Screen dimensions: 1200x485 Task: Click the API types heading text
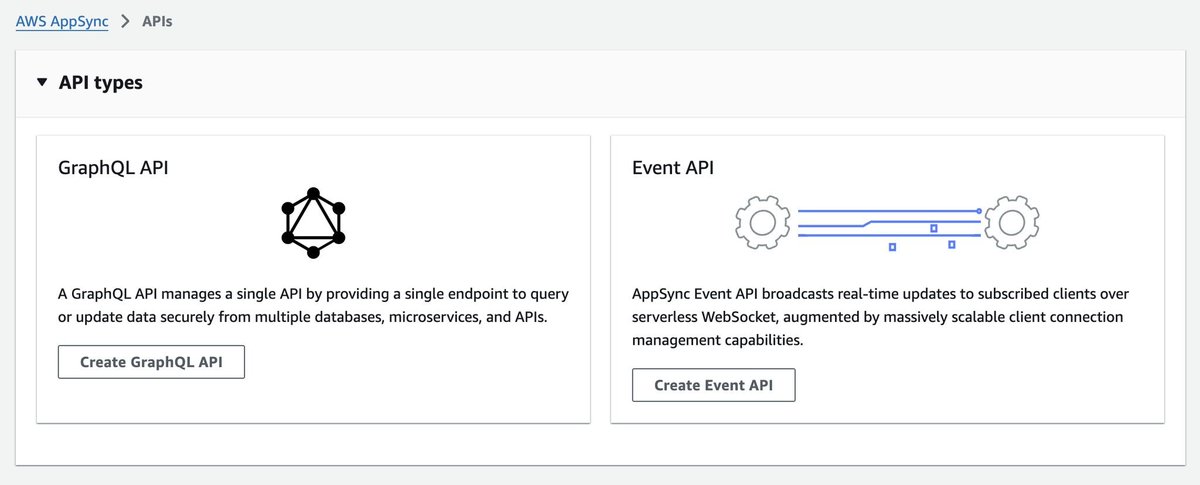click(x=101, y=83)
